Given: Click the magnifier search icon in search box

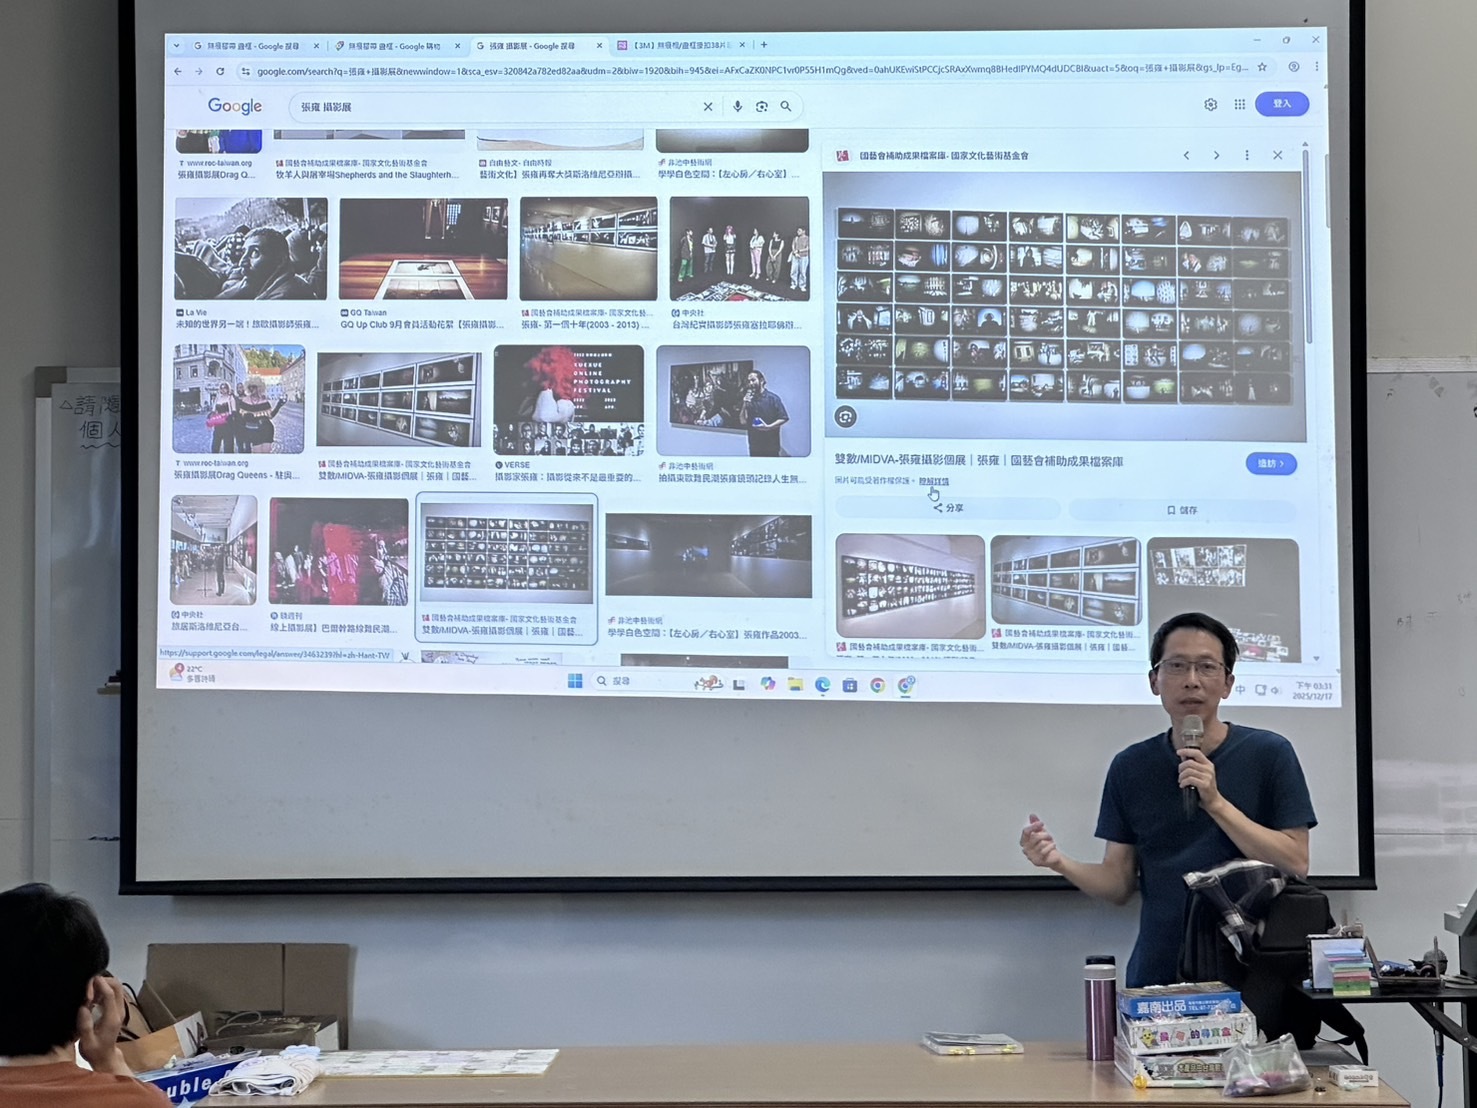Looking at the screenshot, I should [786, 107].
